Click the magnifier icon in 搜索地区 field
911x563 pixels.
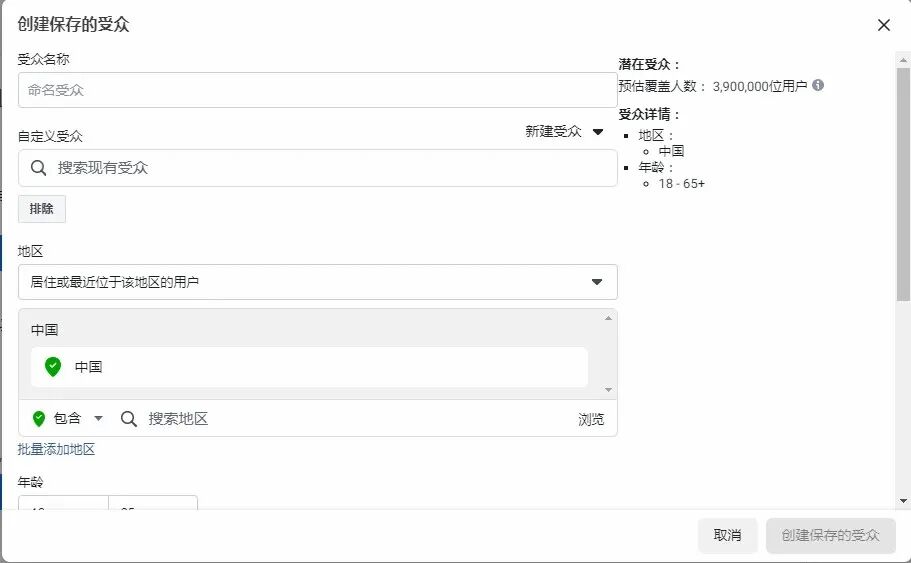[128, 419]
